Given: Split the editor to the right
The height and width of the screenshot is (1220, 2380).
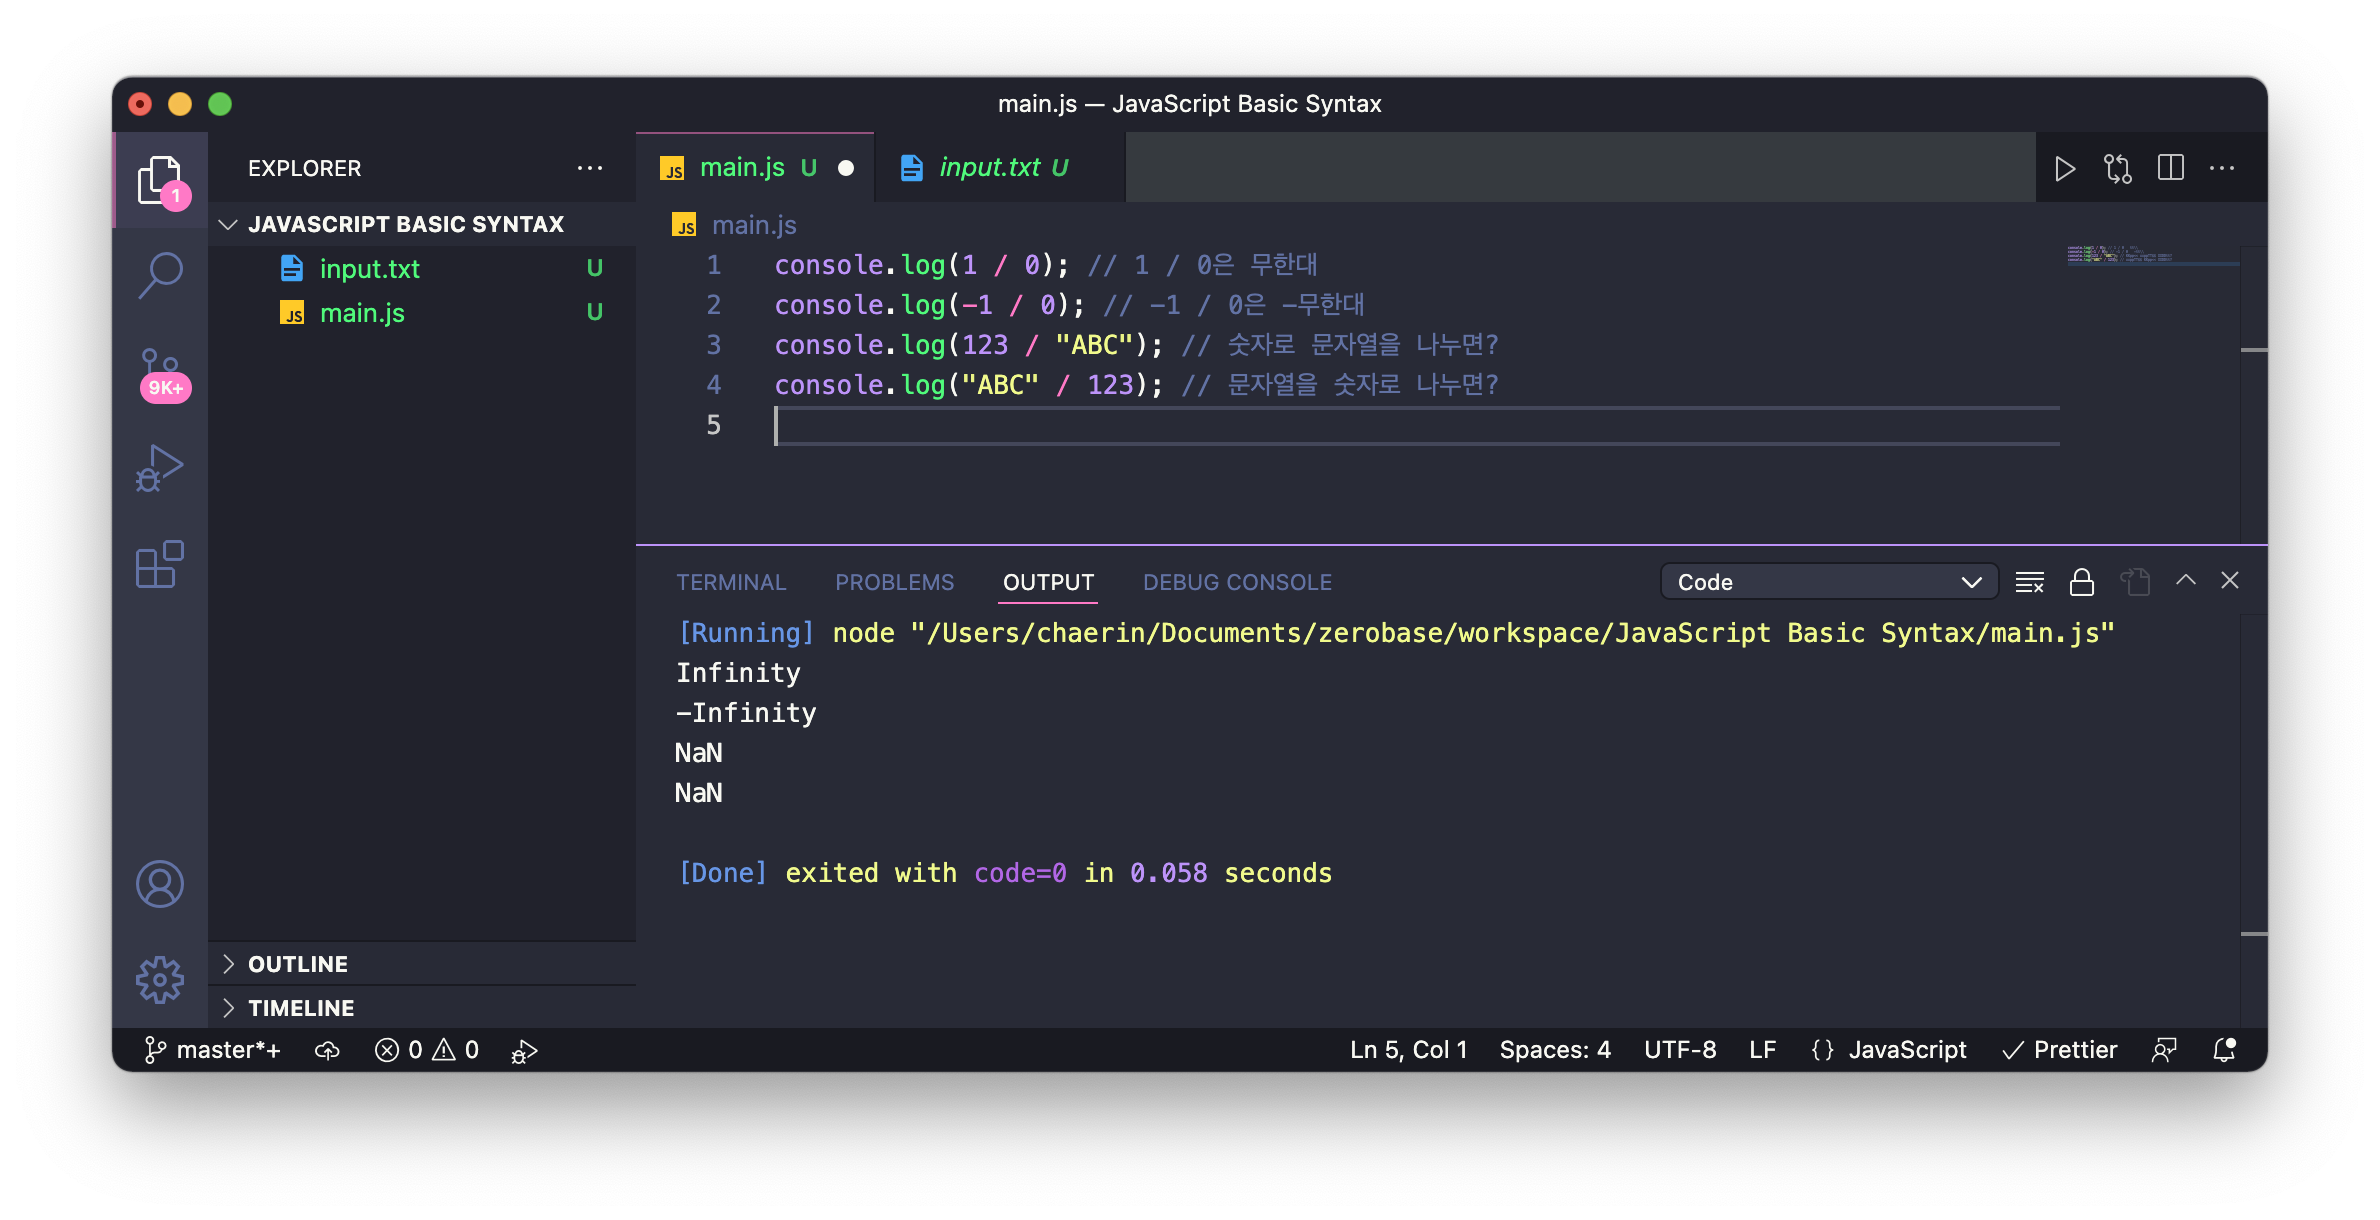Looking at the screenshot, I should point(2170,168).
